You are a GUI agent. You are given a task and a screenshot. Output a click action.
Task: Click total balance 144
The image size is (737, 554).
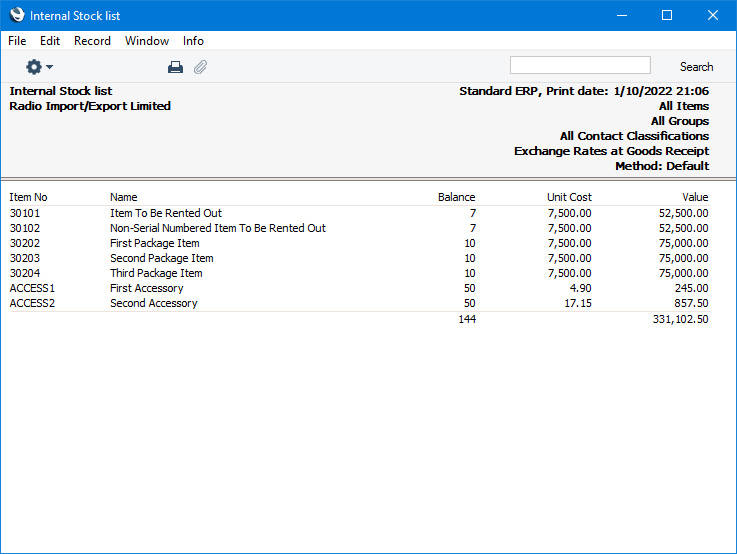(x=467, y=320)
